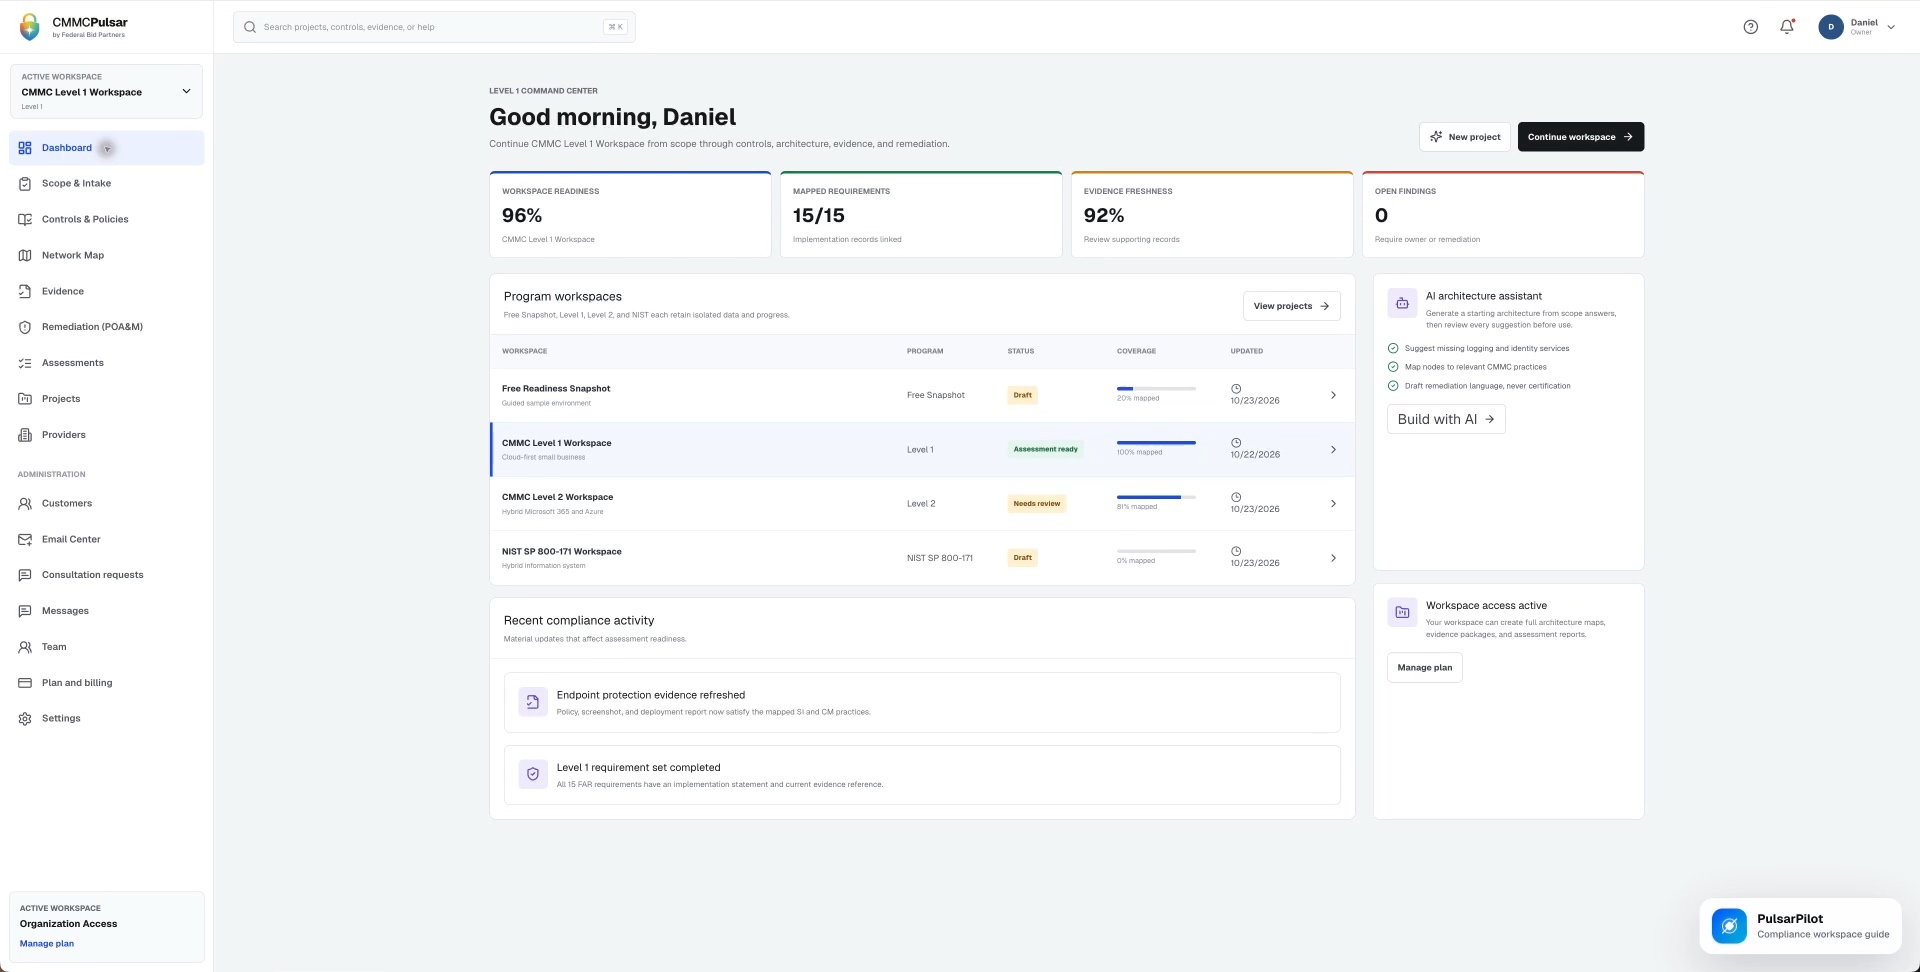Open the help question-mark icon

point(1750,27)
